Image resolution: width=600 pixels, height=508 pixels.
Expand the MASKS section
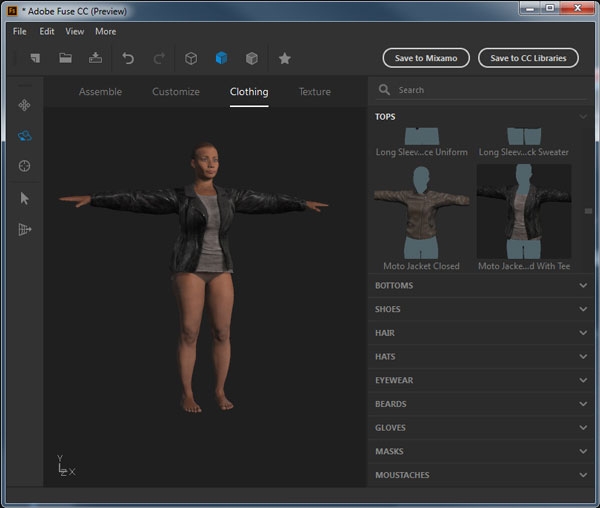(x=481, y=451)
